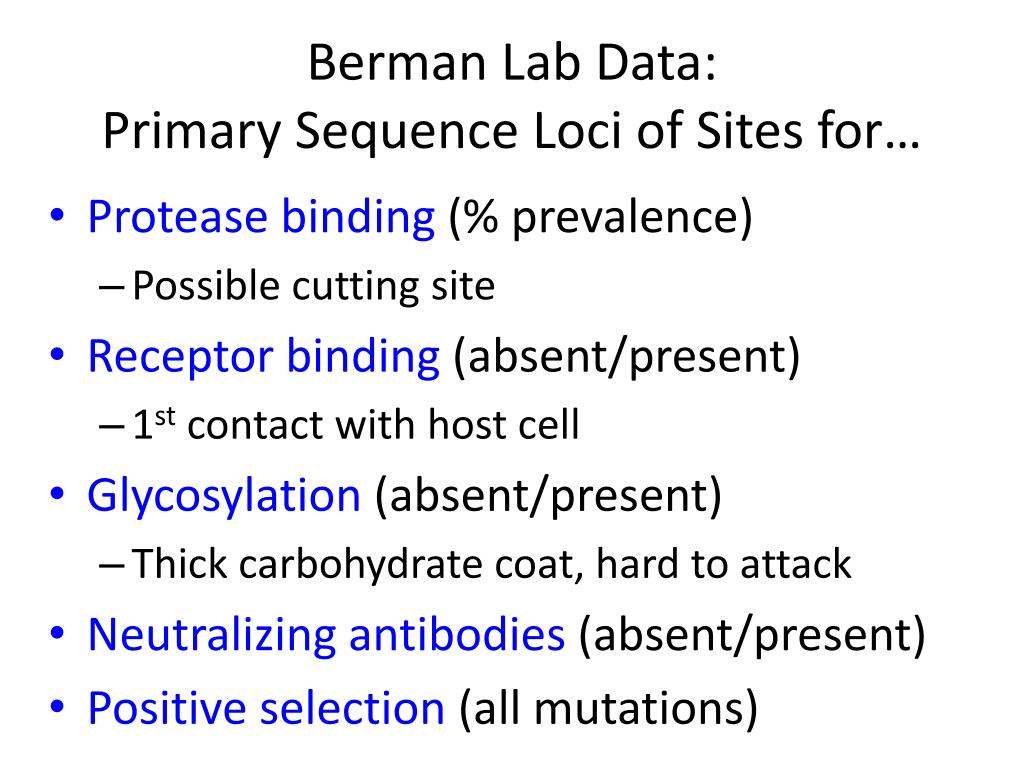Click the dash before "Possible cutting site"

pyautogui.click(x=113, y=288)
